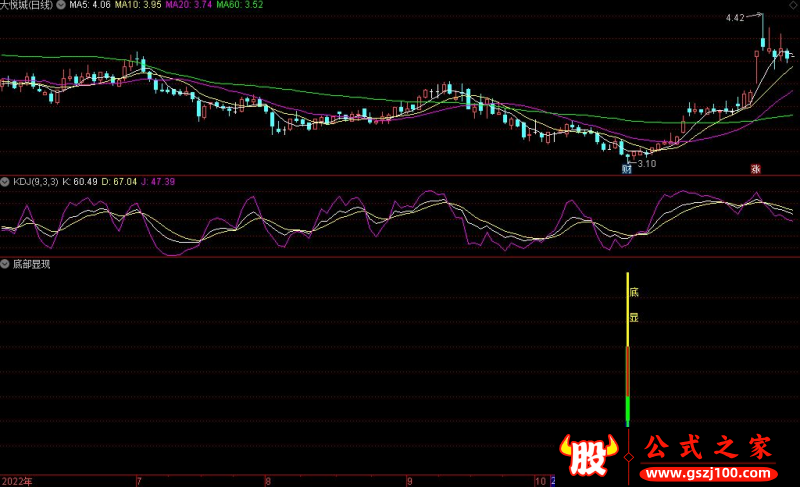This screenshot has width=800, height=487.
Task: Open the KDJ(9,3,3) indicator dropdown arrow
Action: 5,182
